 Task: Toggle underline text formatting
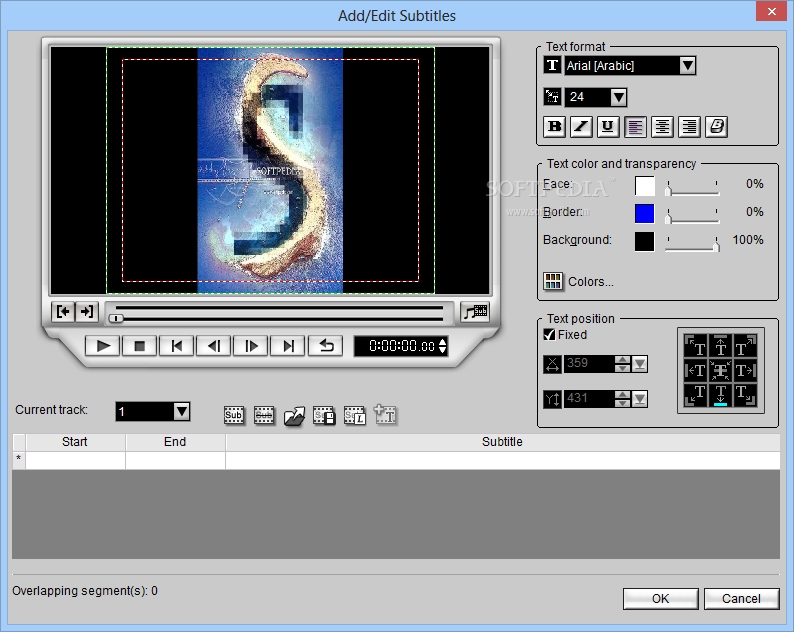(x=608, y=127)
